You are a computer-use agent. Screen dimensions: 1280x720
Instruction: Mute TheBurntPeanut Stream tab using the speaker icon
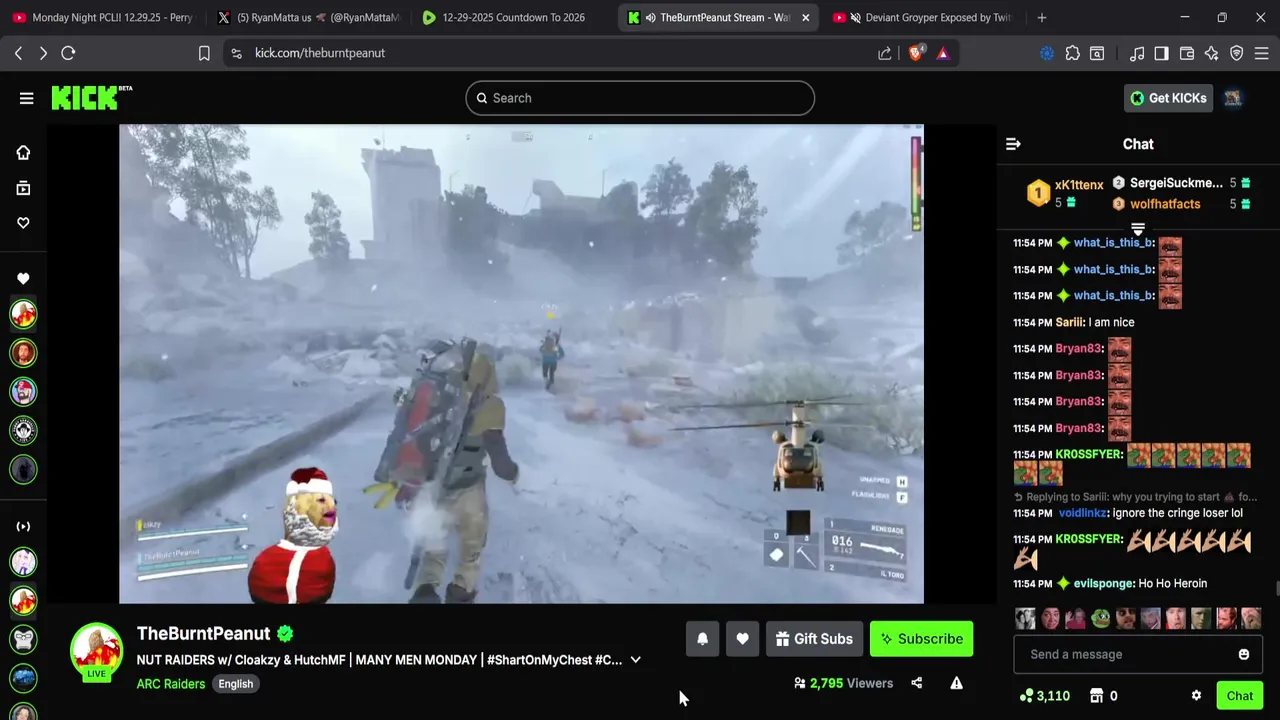coord(651,18)
